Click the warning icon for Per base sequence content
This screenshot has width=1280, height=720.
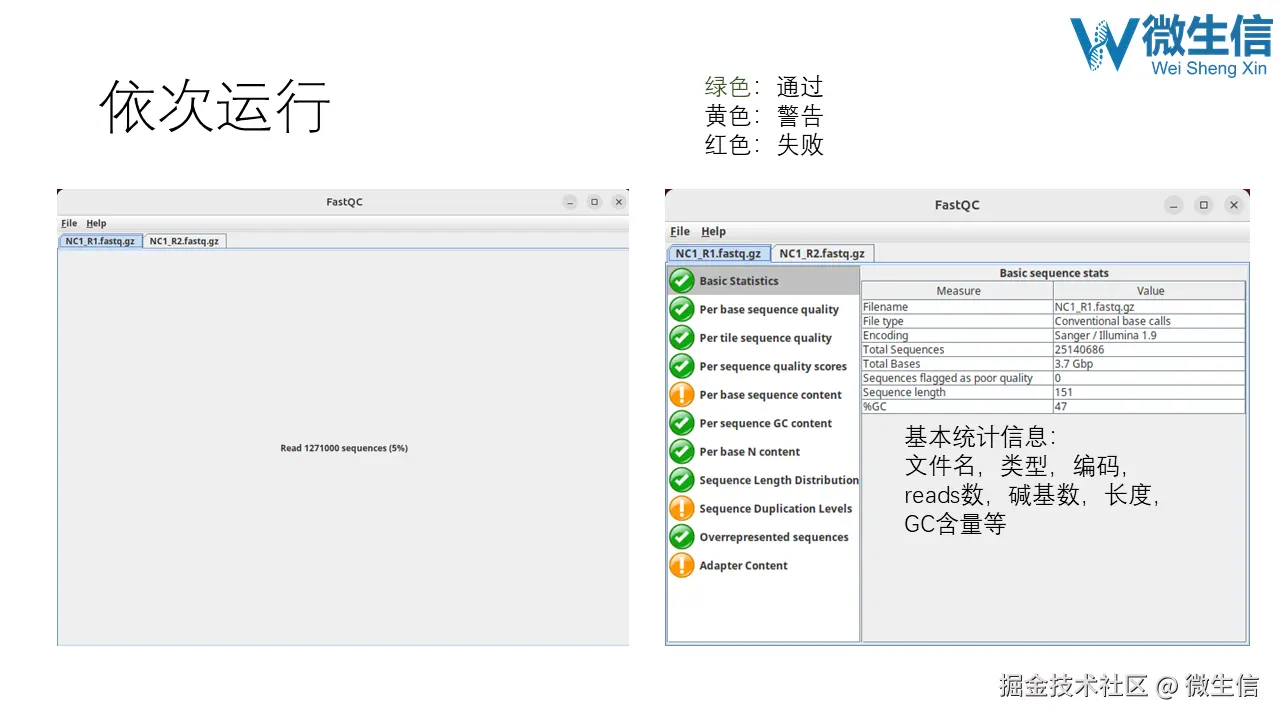click(681, 395)
